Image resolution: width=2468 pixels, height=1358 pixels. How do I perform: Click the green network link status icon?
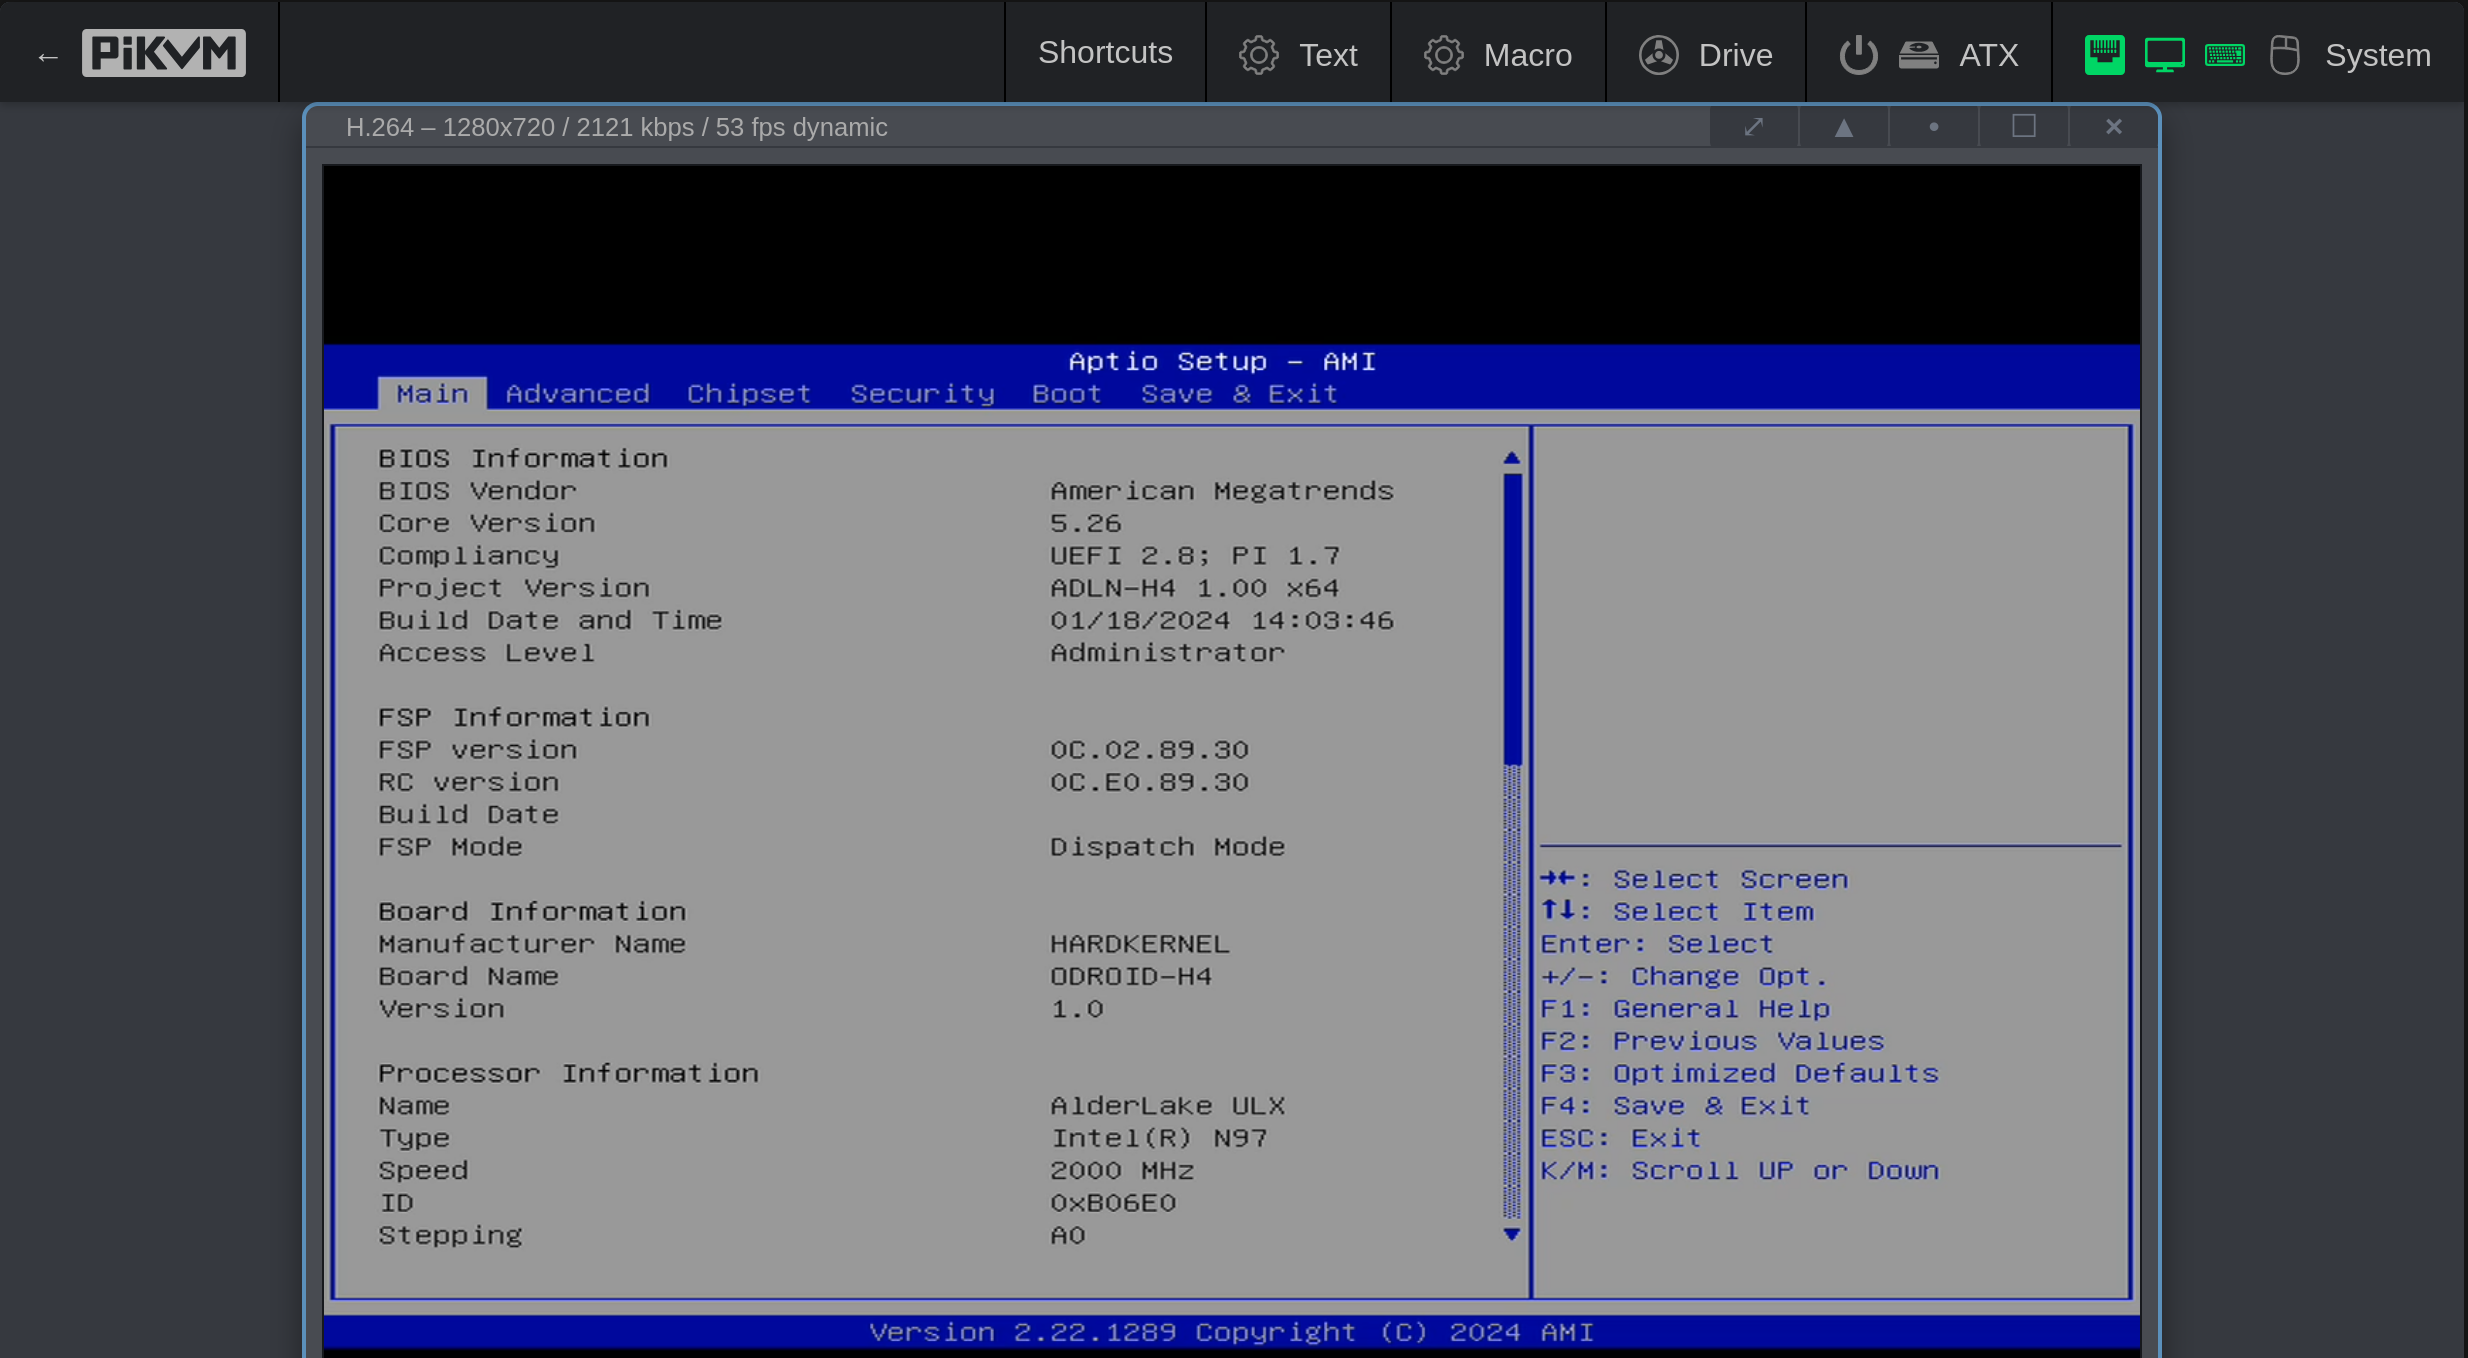(2104, 55)
